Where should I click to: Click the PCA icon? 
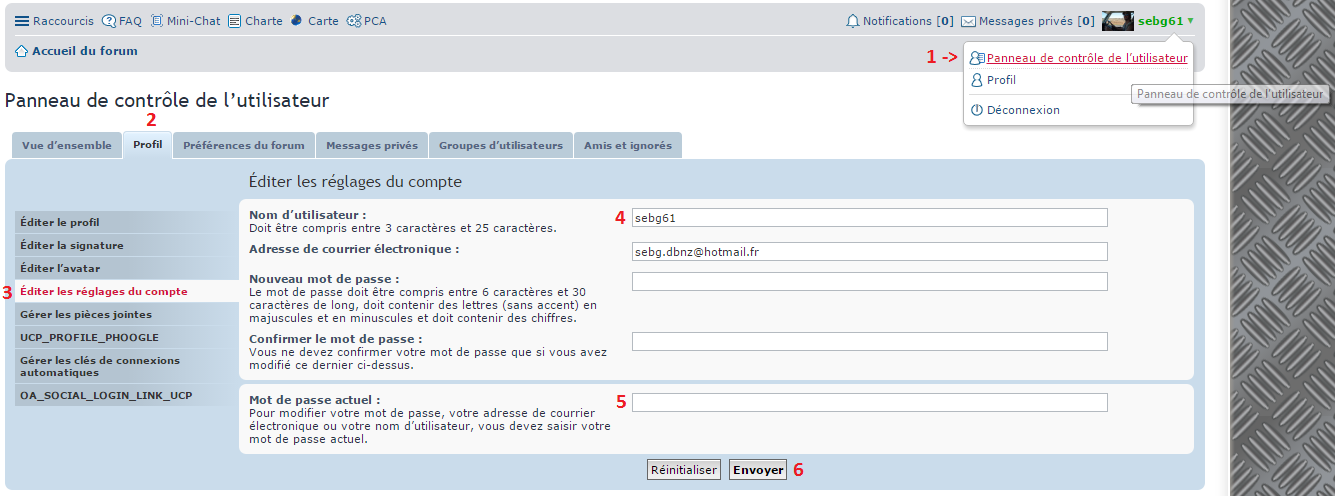354,21
